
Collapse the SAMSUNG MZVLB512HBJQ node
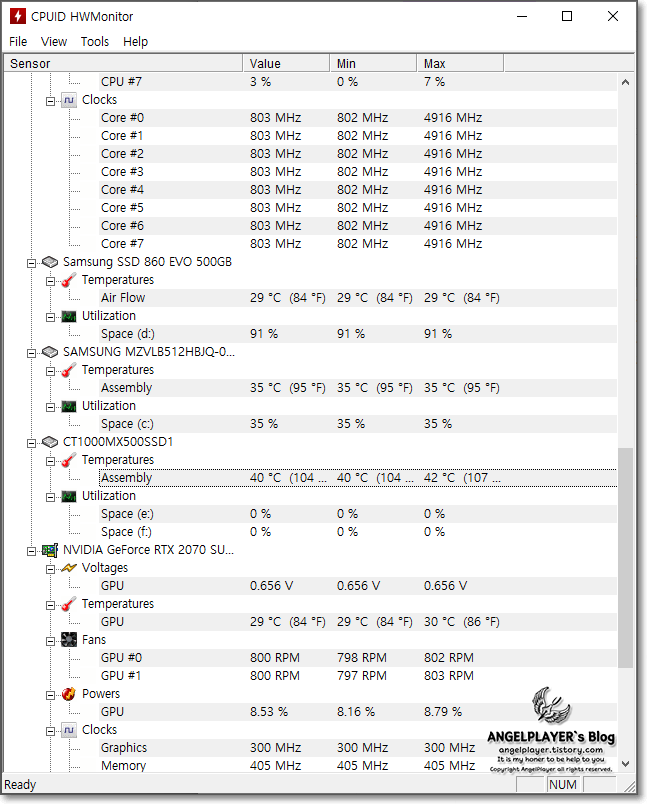point(31,353)
